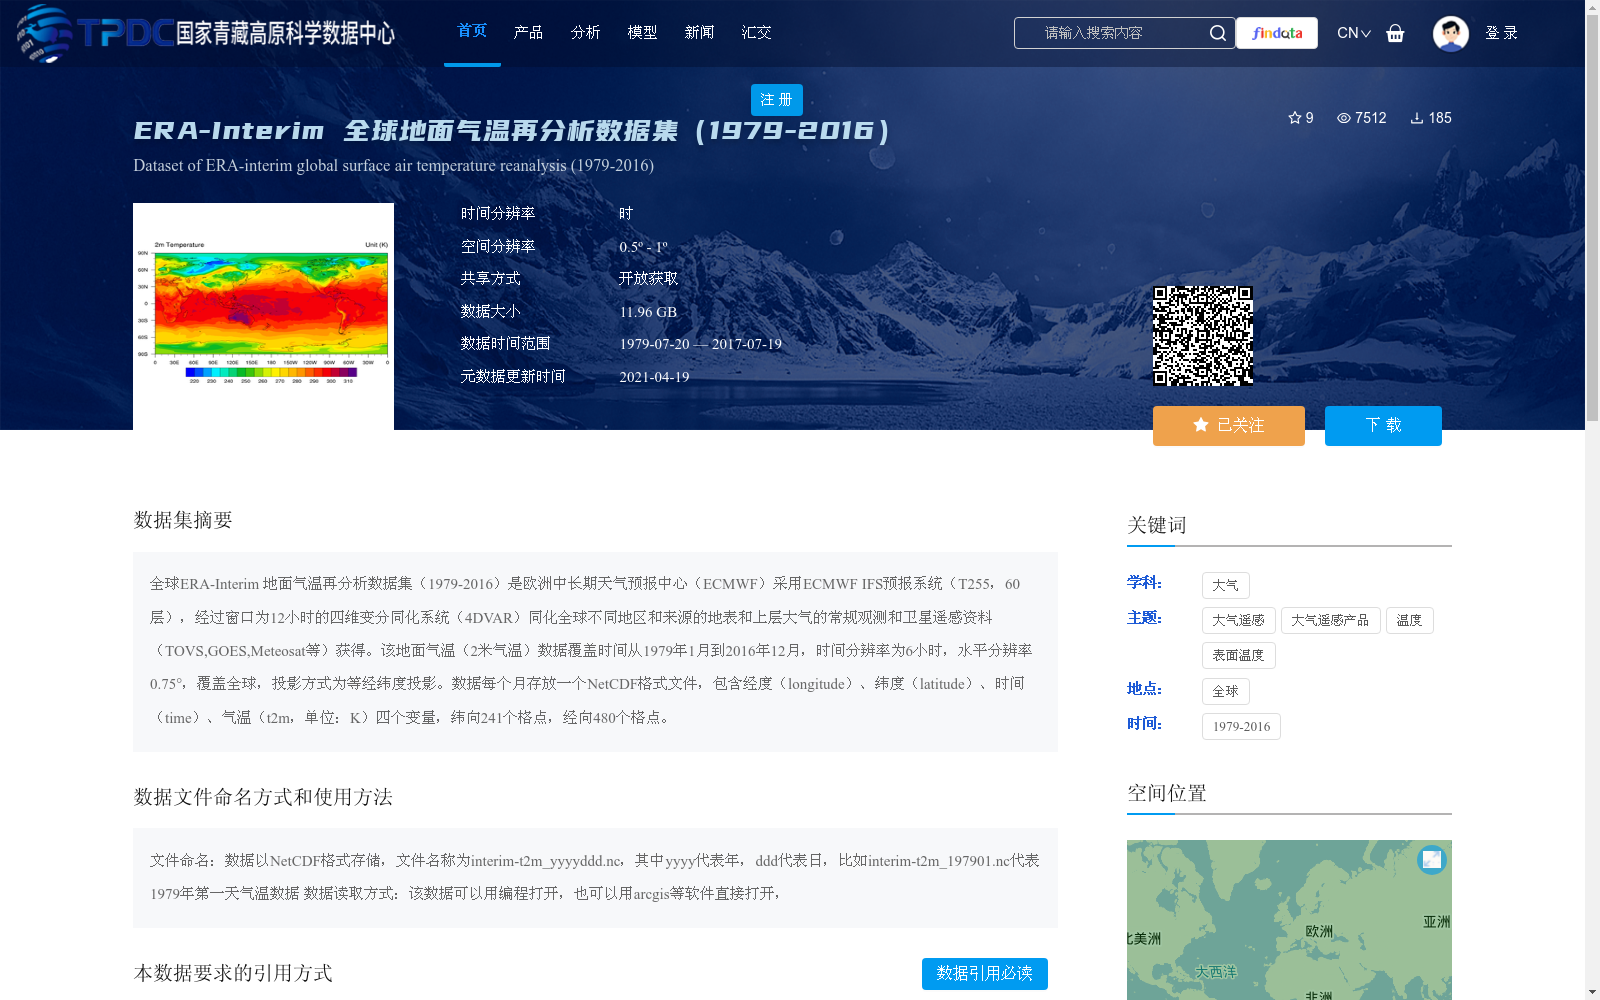Click the 数据引用必读 button
The height and width of the screenshot is (1000, 1600).
point(985,974)
